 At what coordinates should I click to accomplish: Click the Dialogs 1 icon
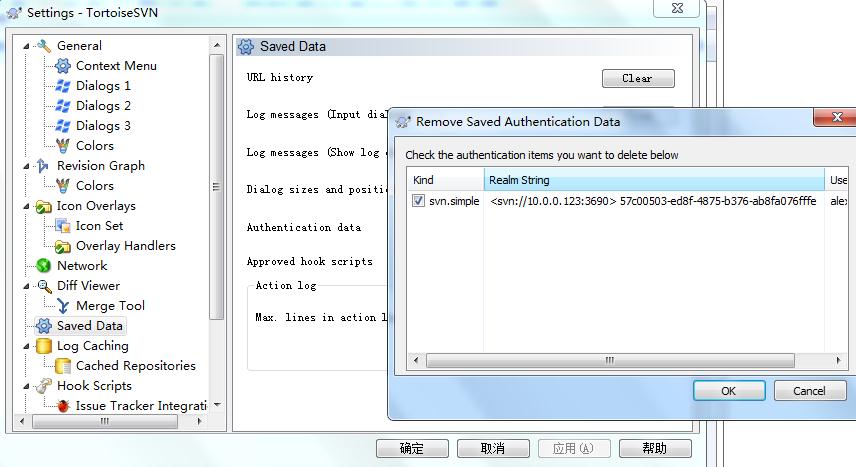point(63,86)
